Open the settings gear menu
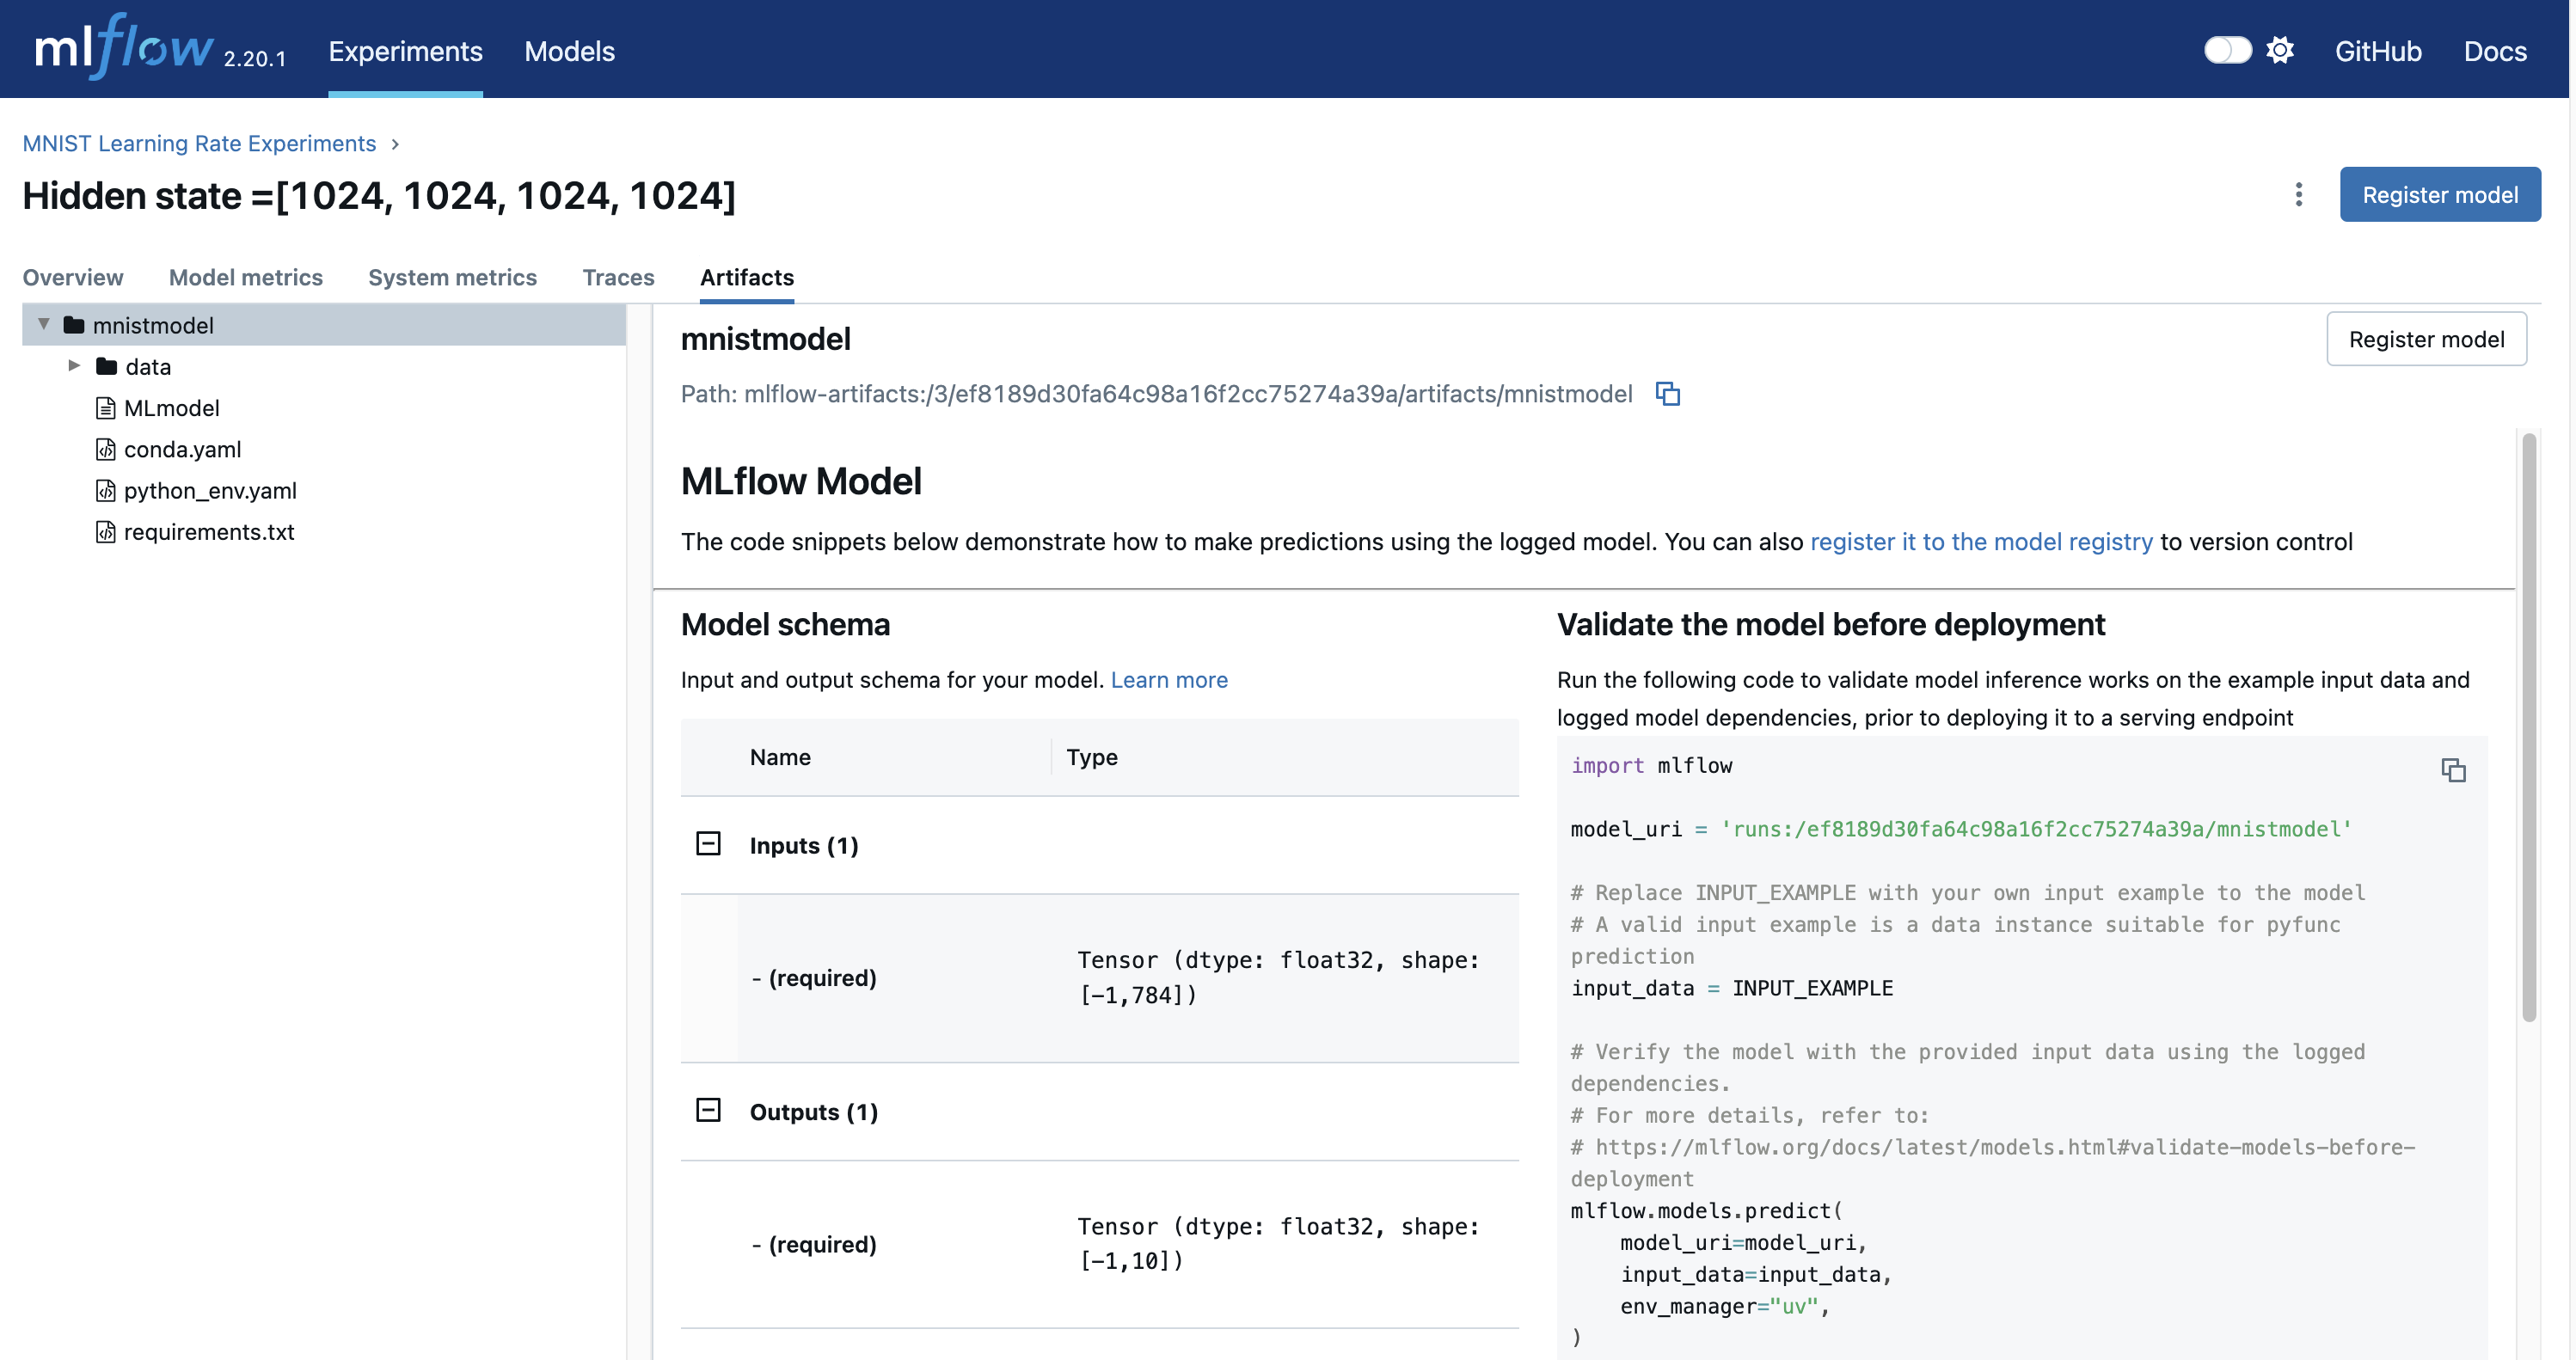 coord(2281,50)
